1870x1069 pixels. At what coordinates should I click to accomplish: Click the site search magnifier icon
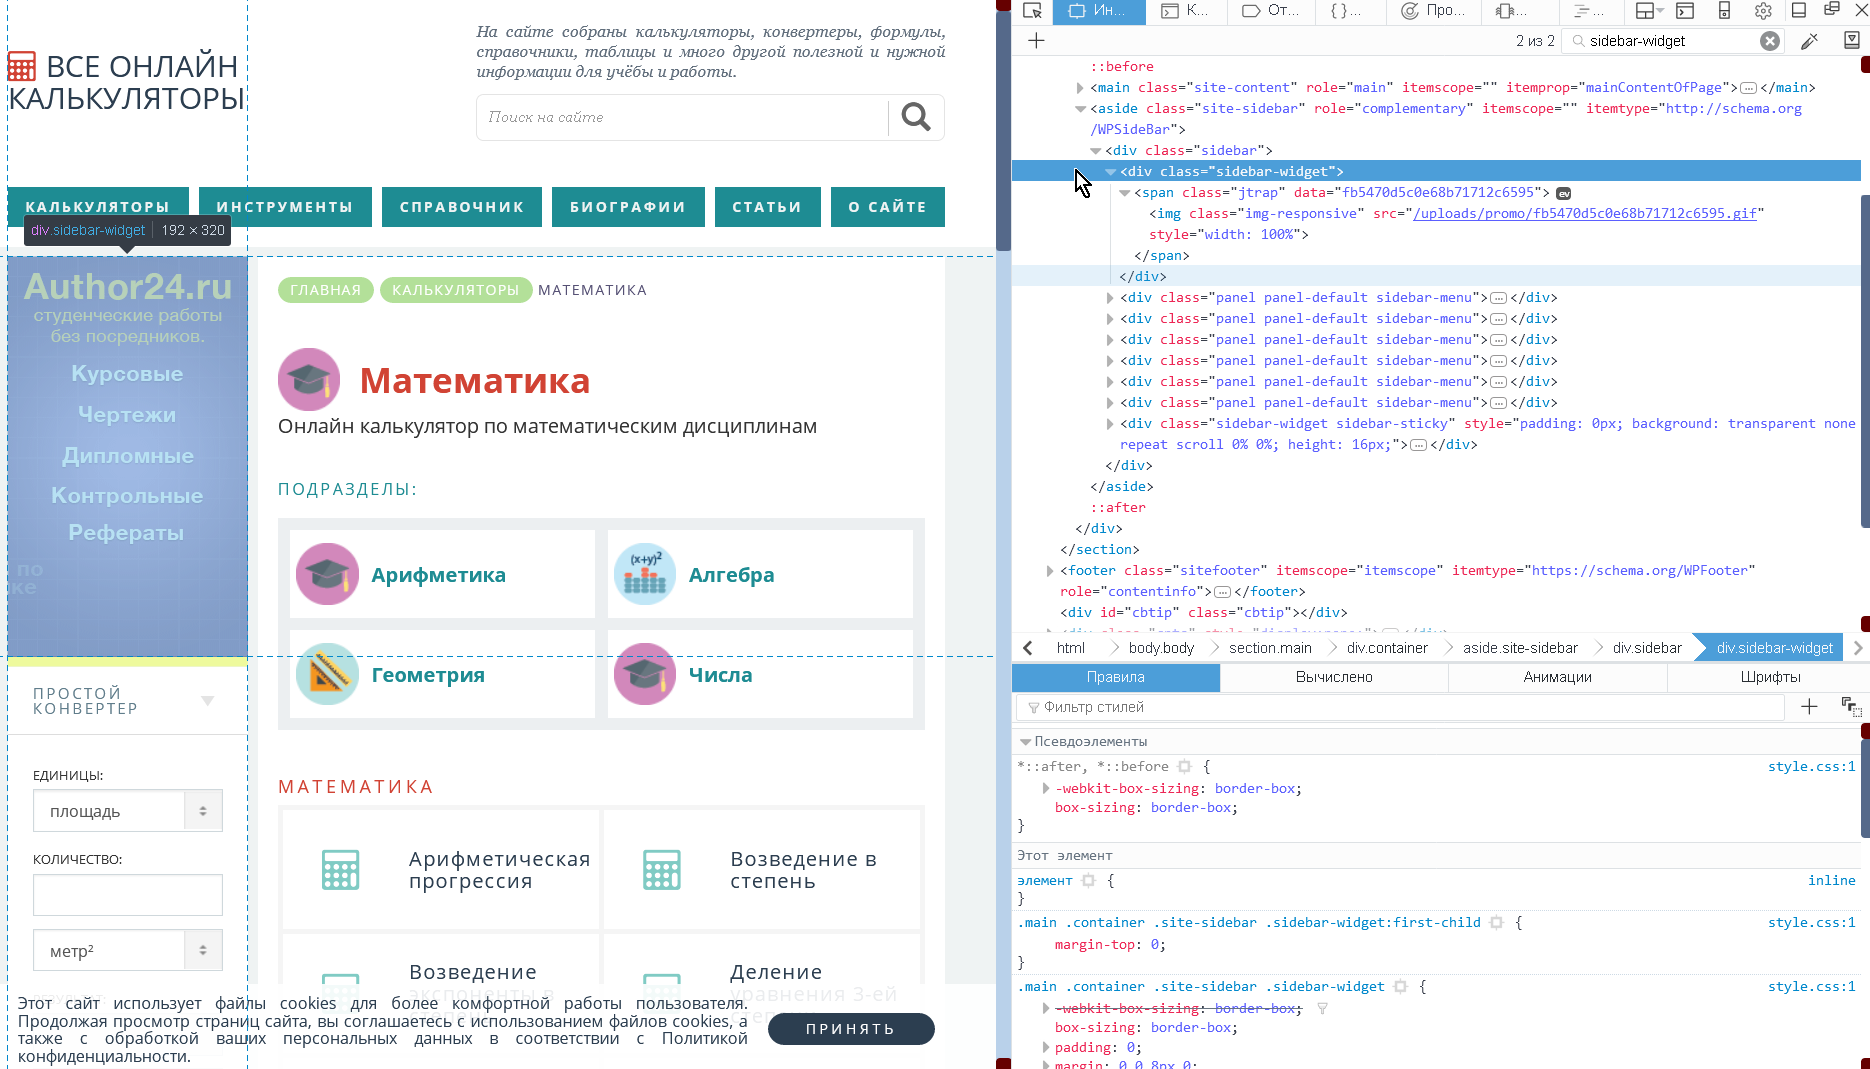click(915, 117)
